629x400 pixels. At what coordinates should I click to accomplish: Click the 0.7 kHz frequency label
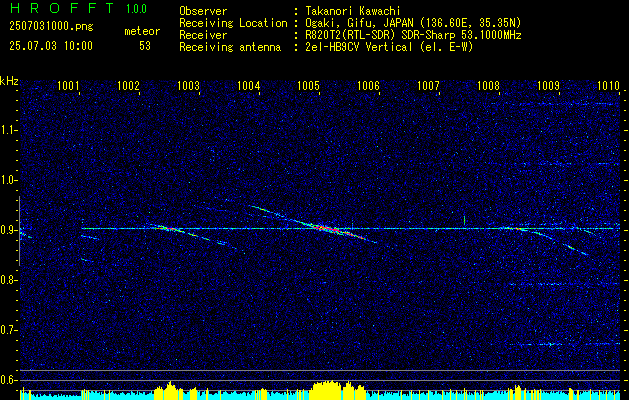[8, 330]
